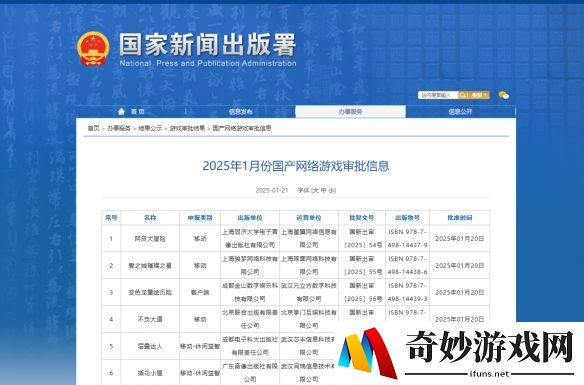Image resolution: width=584 pixels, height=385 pixels.
Task: Click the 批准时间 column header
Action: pos(460,218)
